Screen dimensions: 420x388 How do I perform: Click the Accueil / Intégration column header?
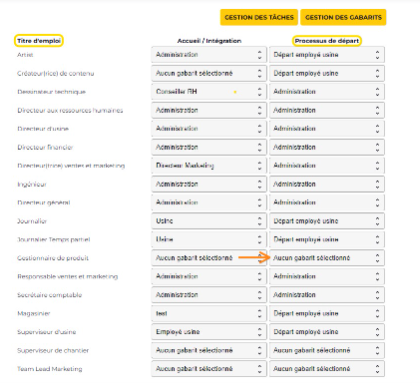[x=209, y=41]
